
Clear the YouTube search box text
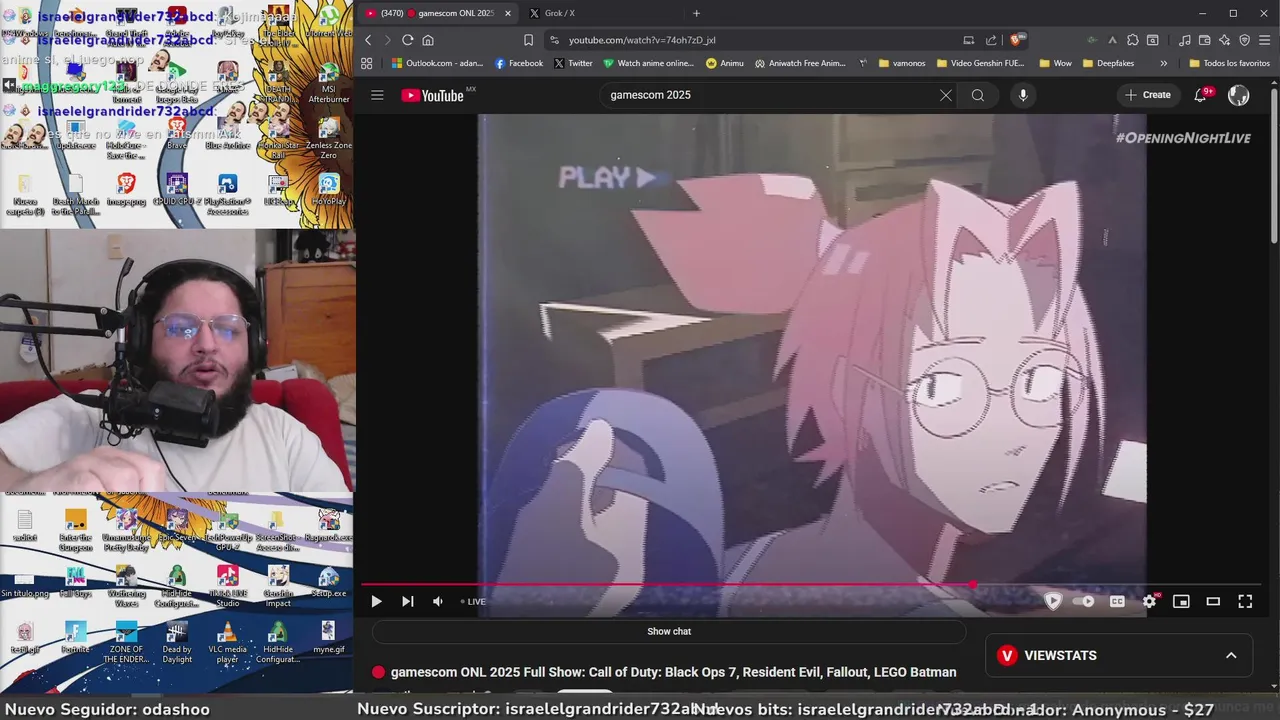946,95
